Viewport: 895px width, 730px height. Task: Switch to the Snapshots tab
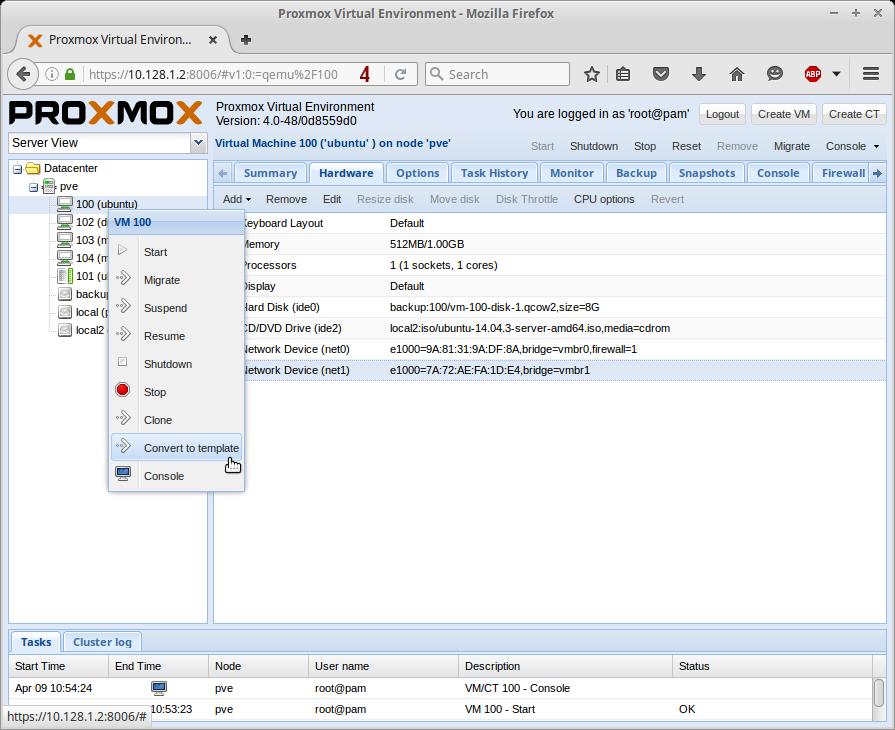click(x=706, y=173)
